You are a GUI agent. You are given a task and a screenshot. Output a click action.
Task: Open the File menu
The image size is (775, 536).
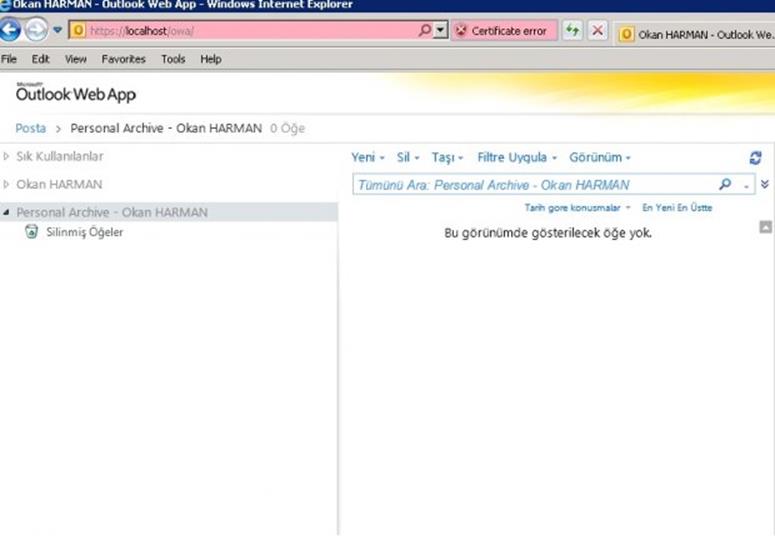tap(9, 59)
